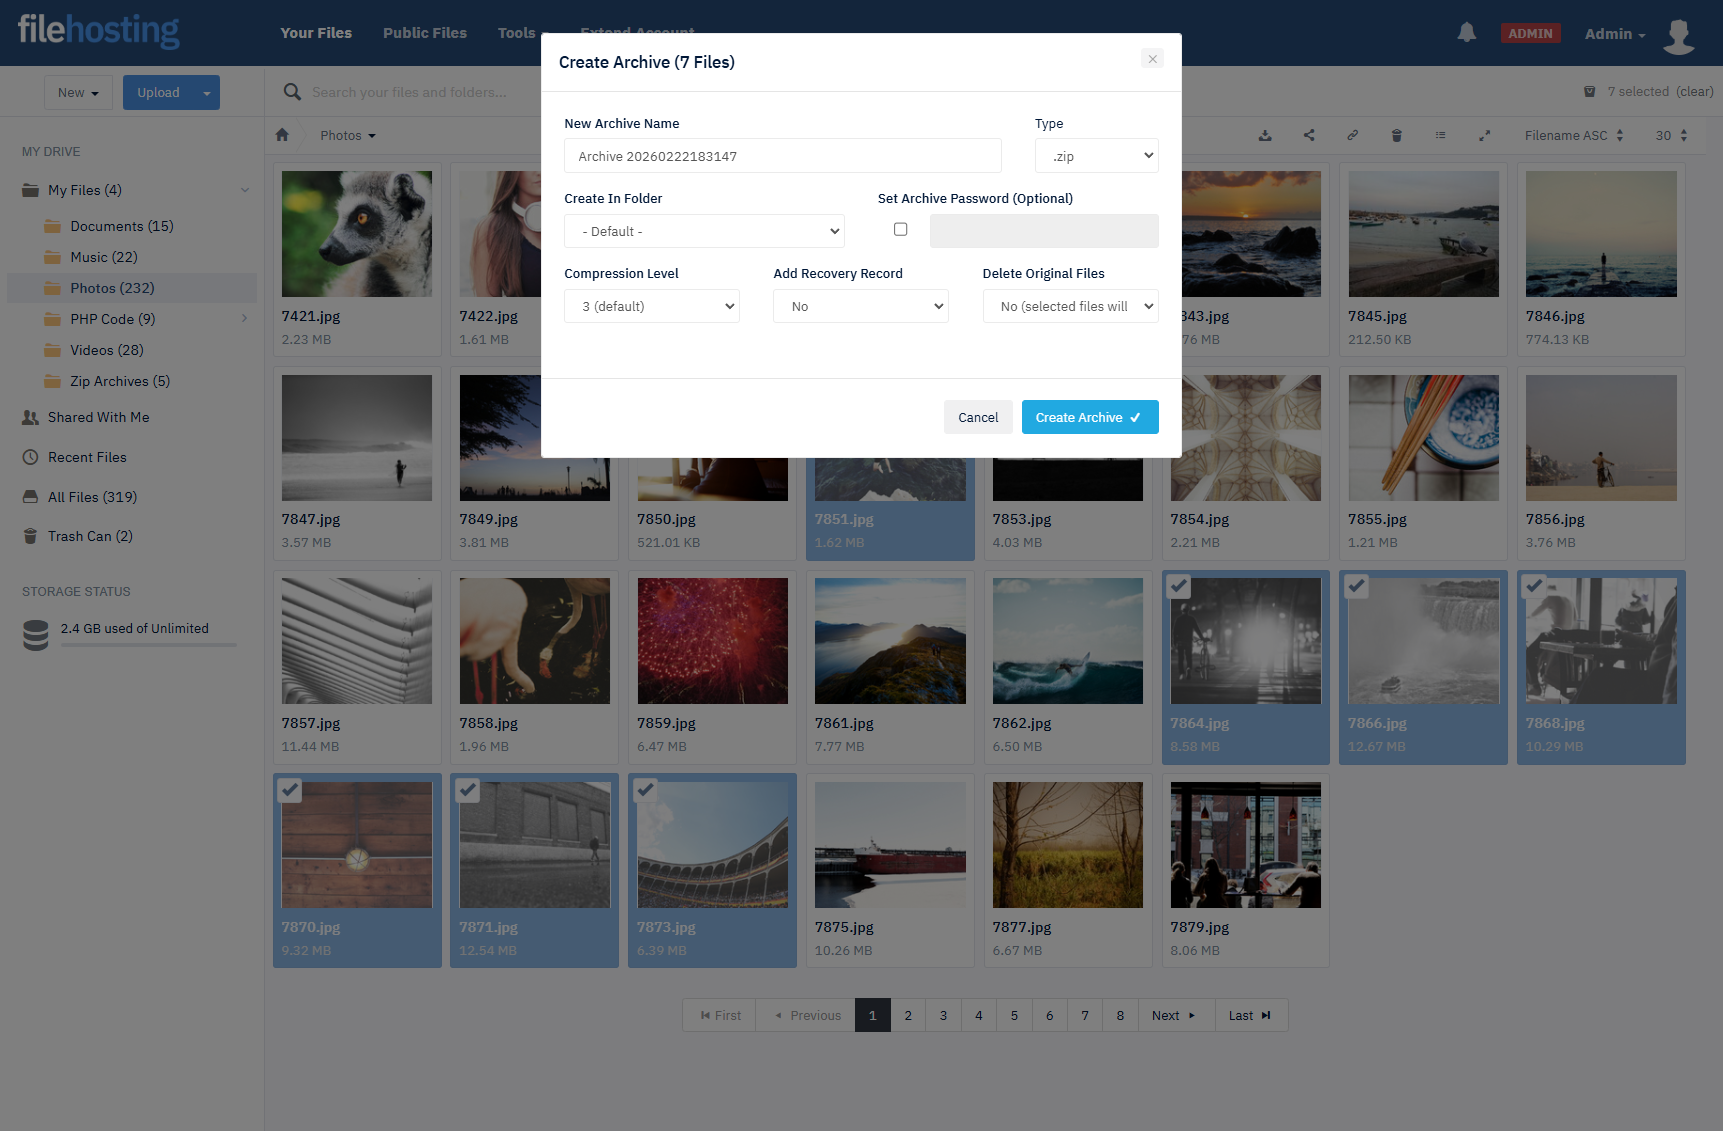1723x1131 pixels.
Task: Click the fullscreen expand icon
Action: click(x=1485, y=136)
